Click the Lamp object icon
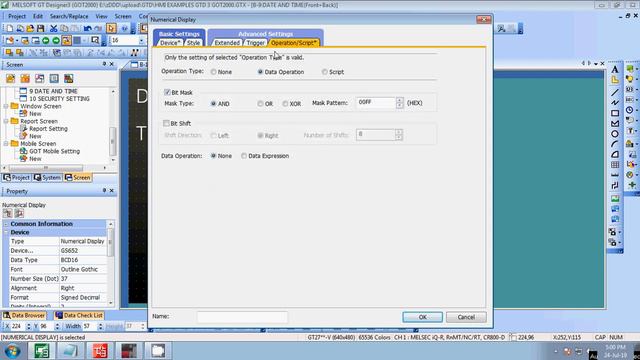 (630, 79)
